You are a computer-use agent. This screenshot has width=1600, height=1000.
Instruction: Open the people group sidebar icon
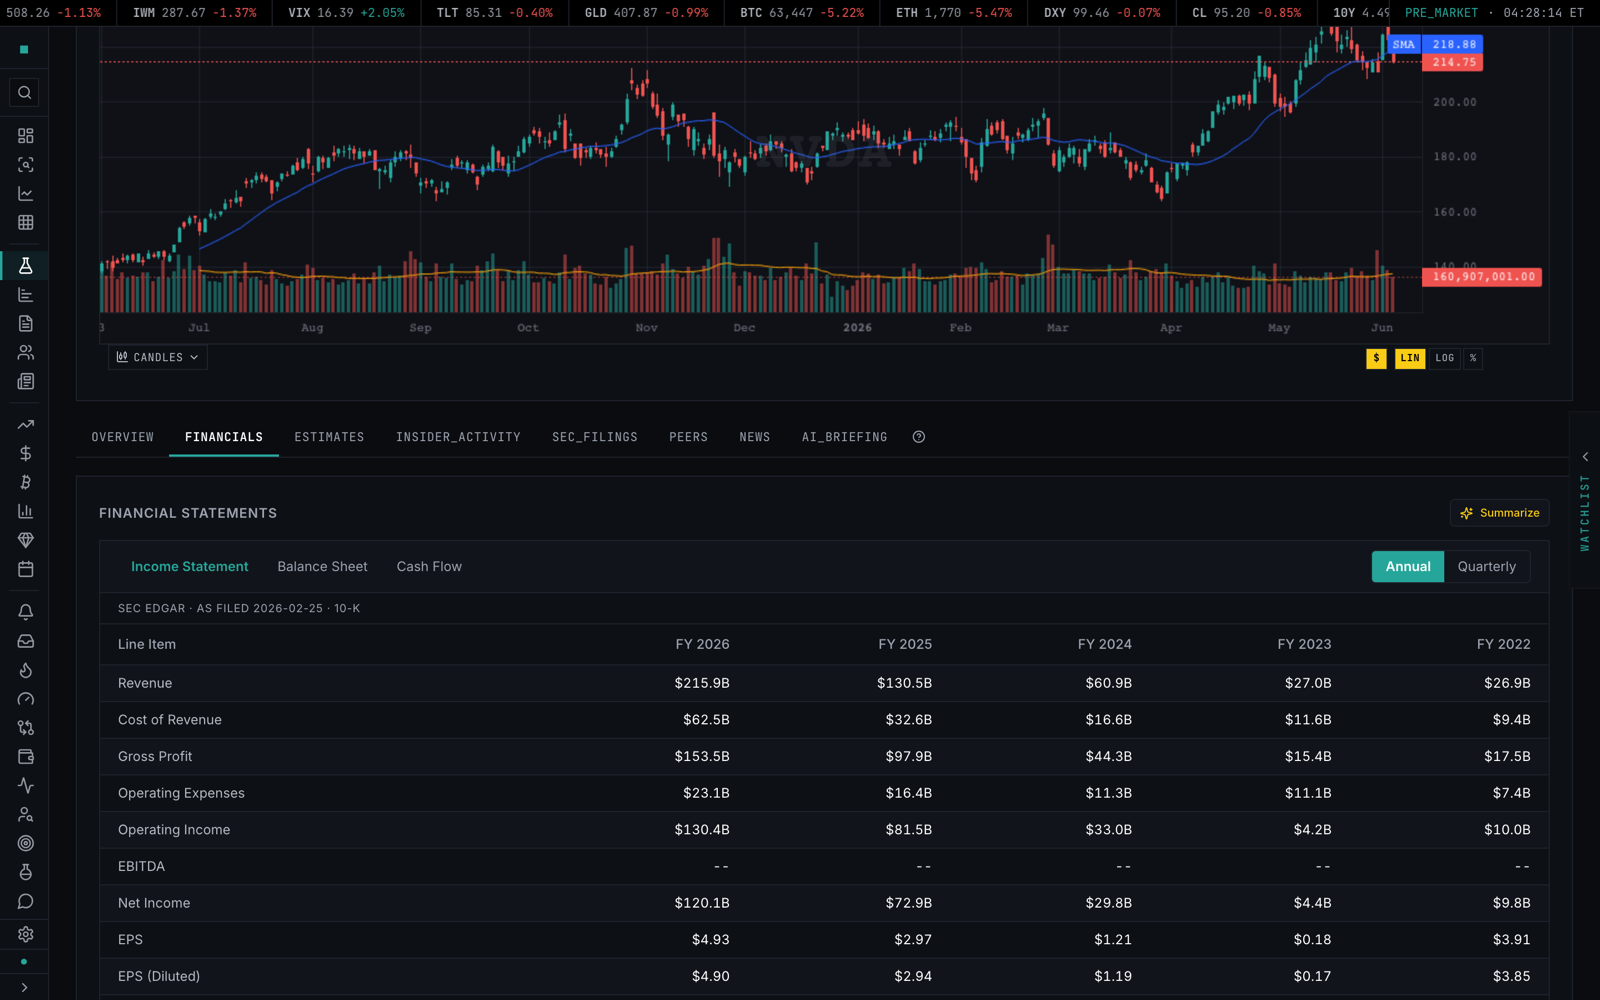25,353
